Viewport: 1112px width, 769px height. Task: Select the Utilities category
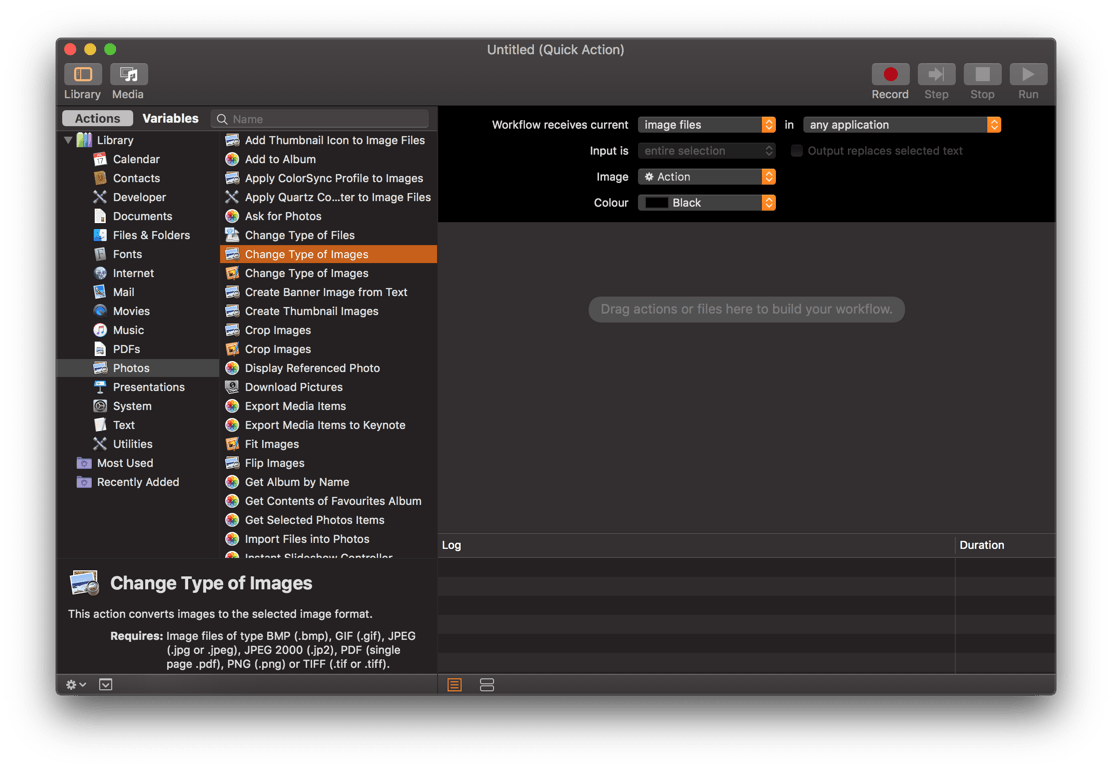(x=133, y=444)
